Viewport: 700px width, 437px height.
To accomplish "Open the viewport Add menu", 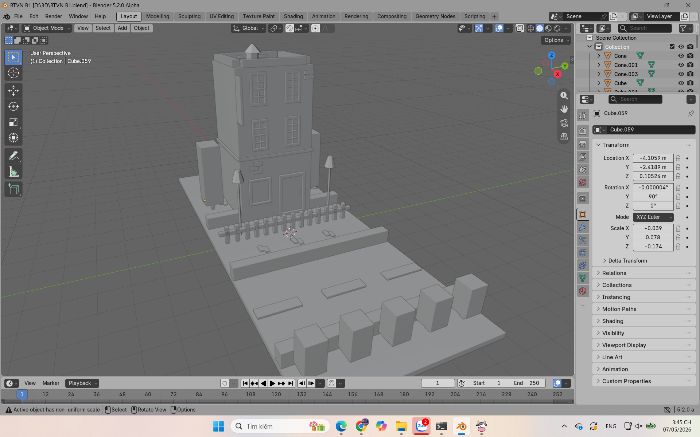I will coord(122,28).
